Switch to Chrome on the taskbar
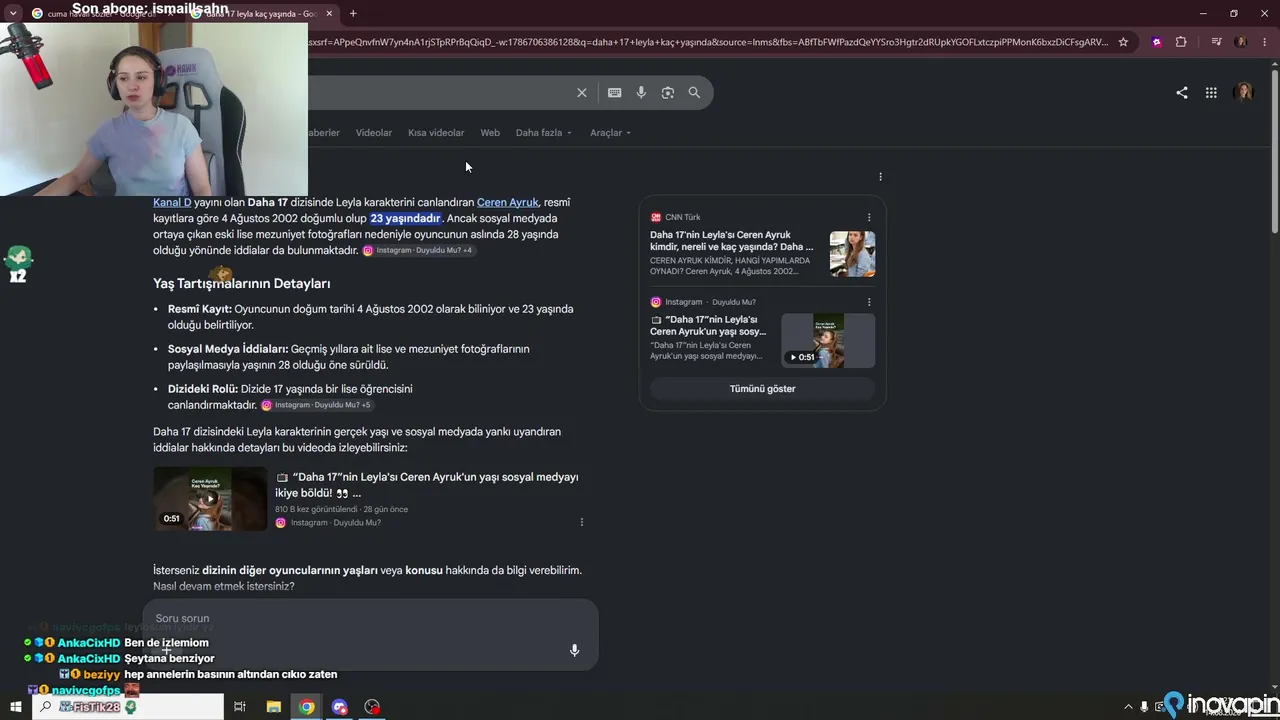Image resolution: width=1280 pixels, height=720 pixels. coord(307,707)
